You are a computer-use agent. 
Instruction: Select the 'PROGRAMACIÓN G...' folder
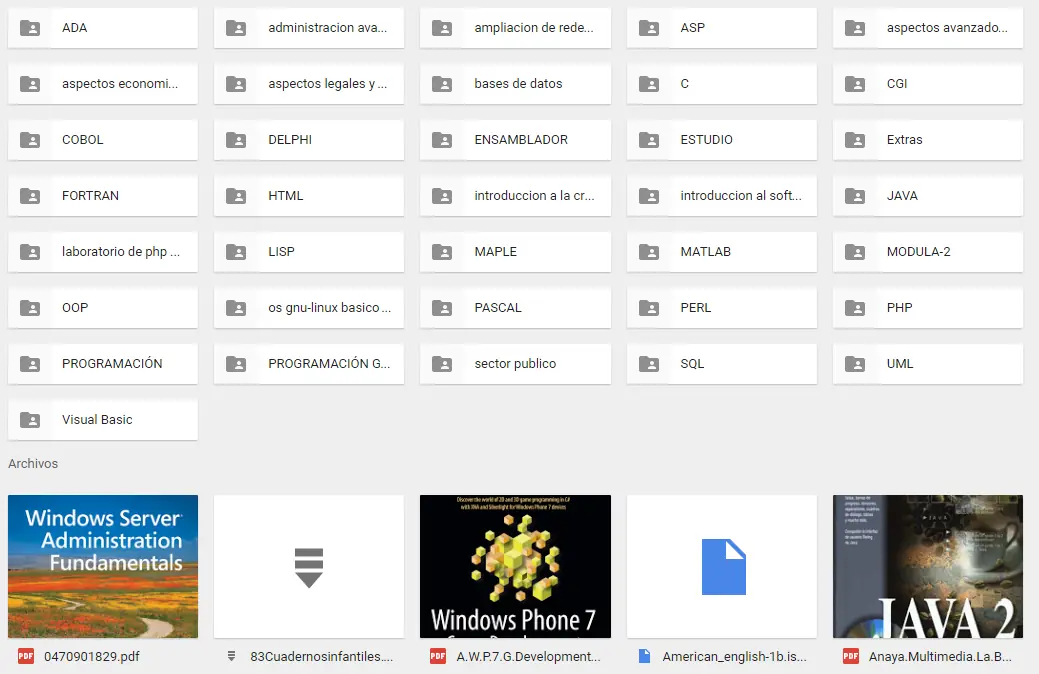[x=309, y=364]
